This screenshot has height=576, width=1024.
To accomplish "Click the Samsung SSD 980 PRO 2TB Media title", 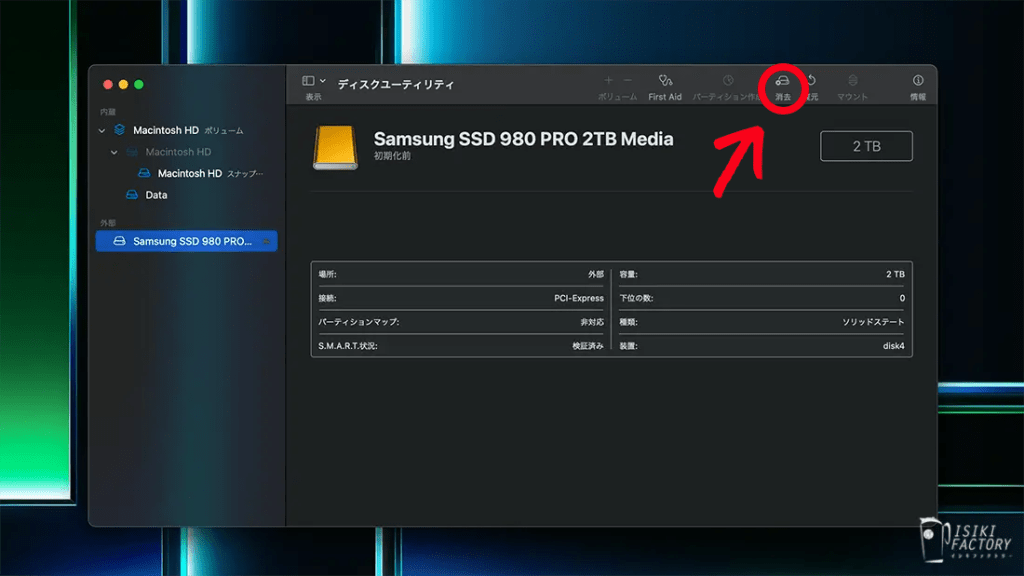I will pyautogui.click(x=523, y=139).
